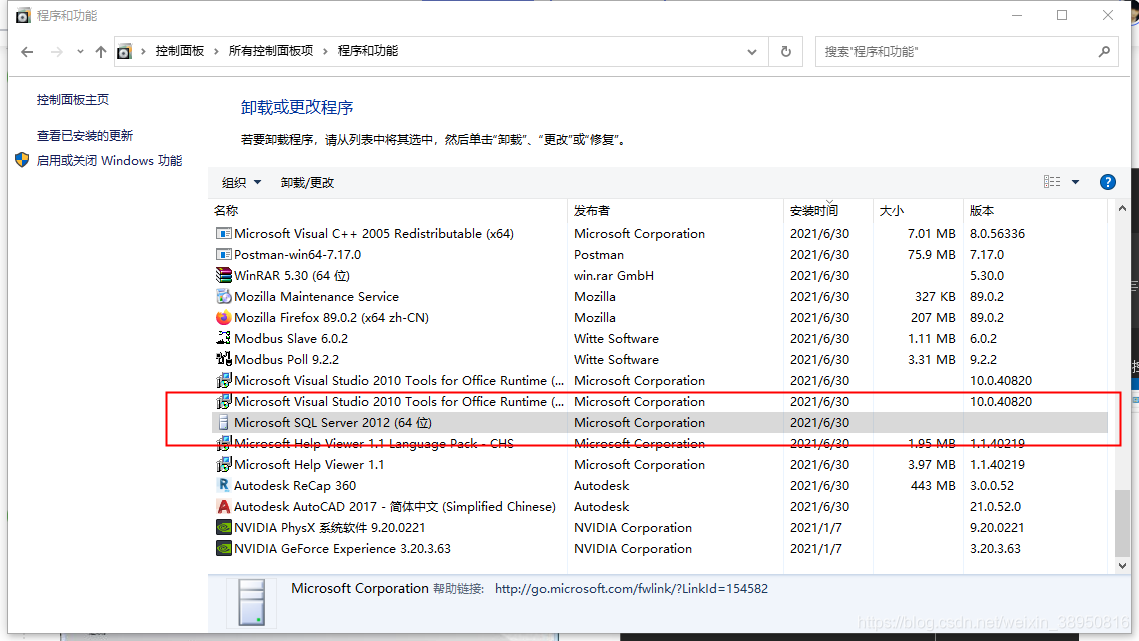The image size is (1139, 641).
Task: Click 所有控制面板项 in the breadcrumb path
Action: click(270, 51)
